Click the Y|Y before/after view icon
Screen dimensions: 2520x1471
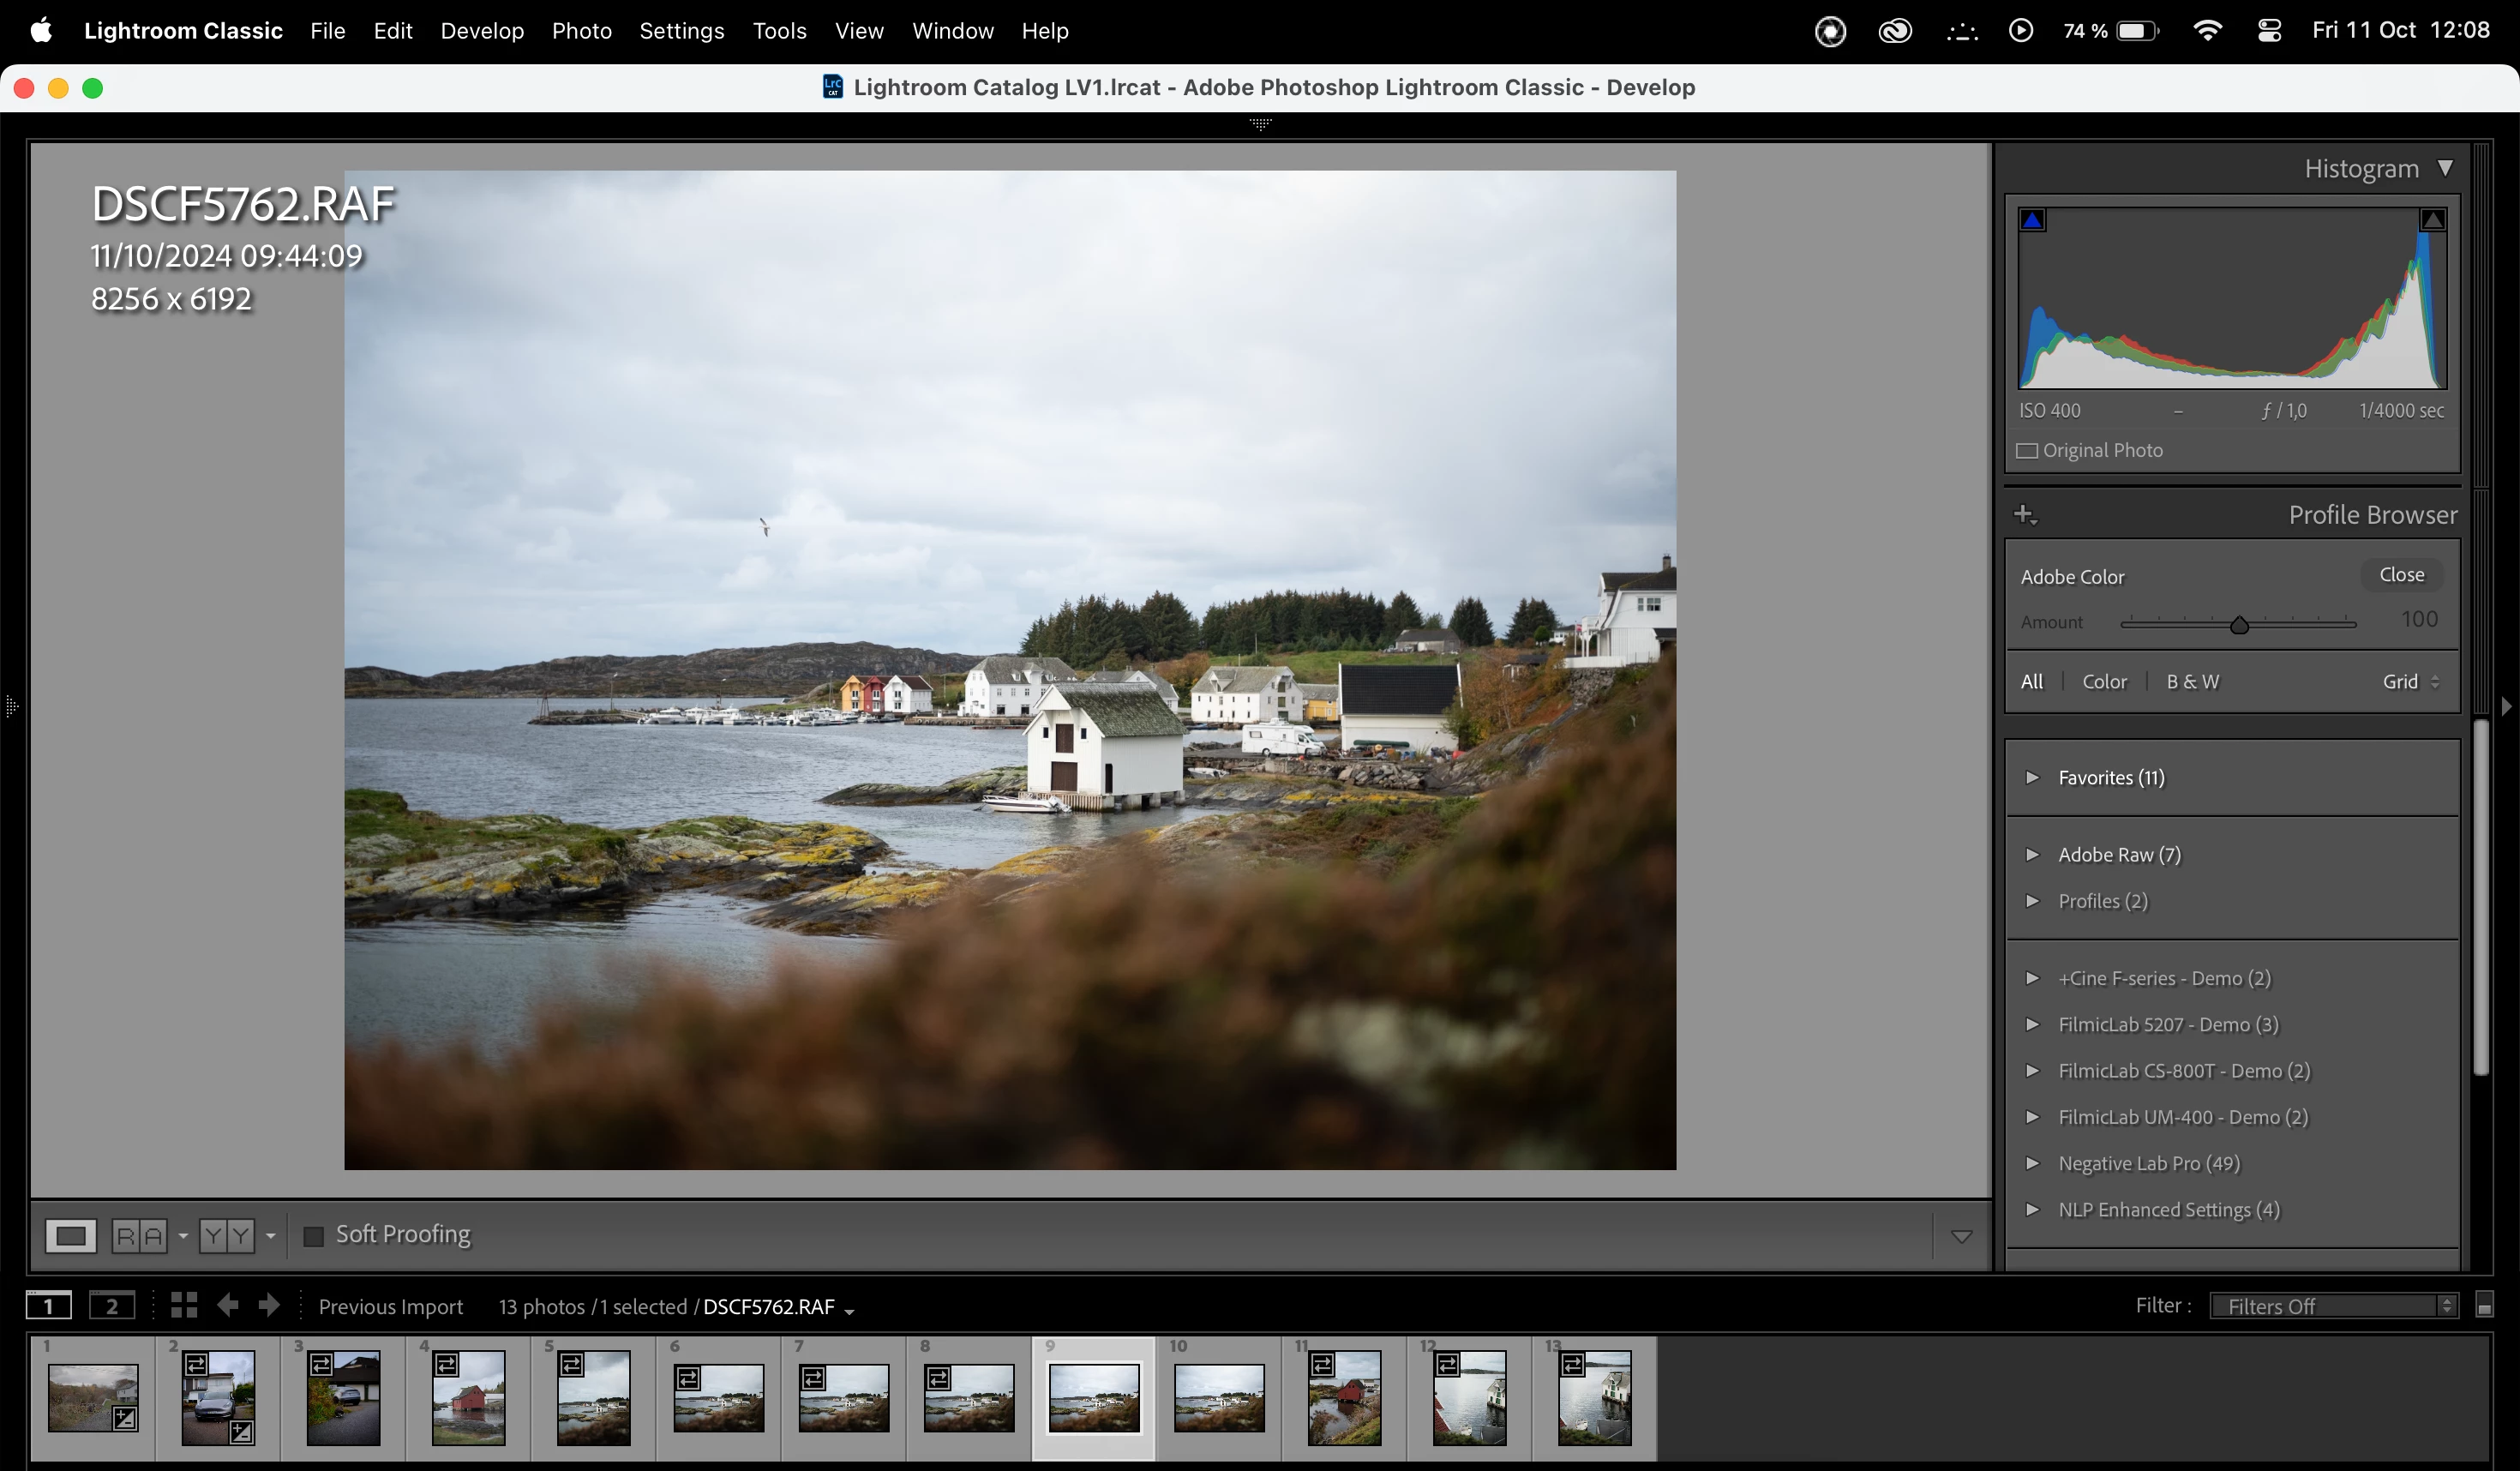[x=227, y=1236]
